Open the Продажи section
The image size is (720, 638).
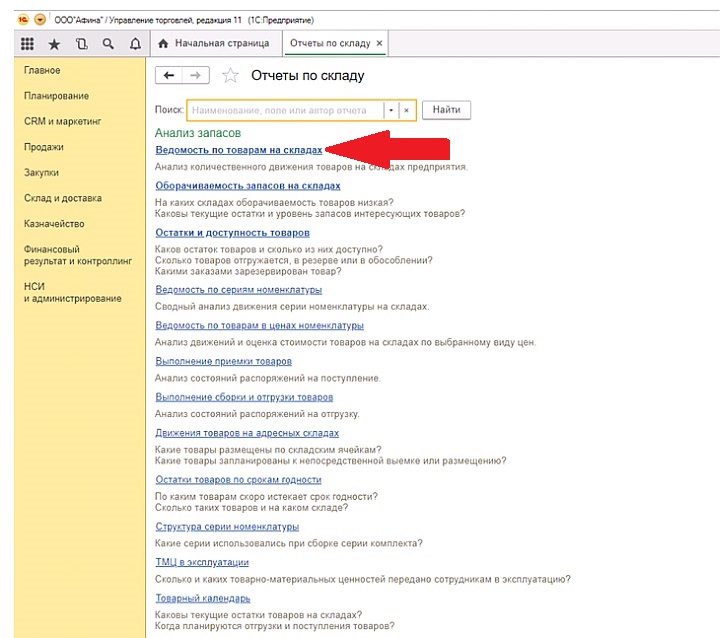(44, 147)
